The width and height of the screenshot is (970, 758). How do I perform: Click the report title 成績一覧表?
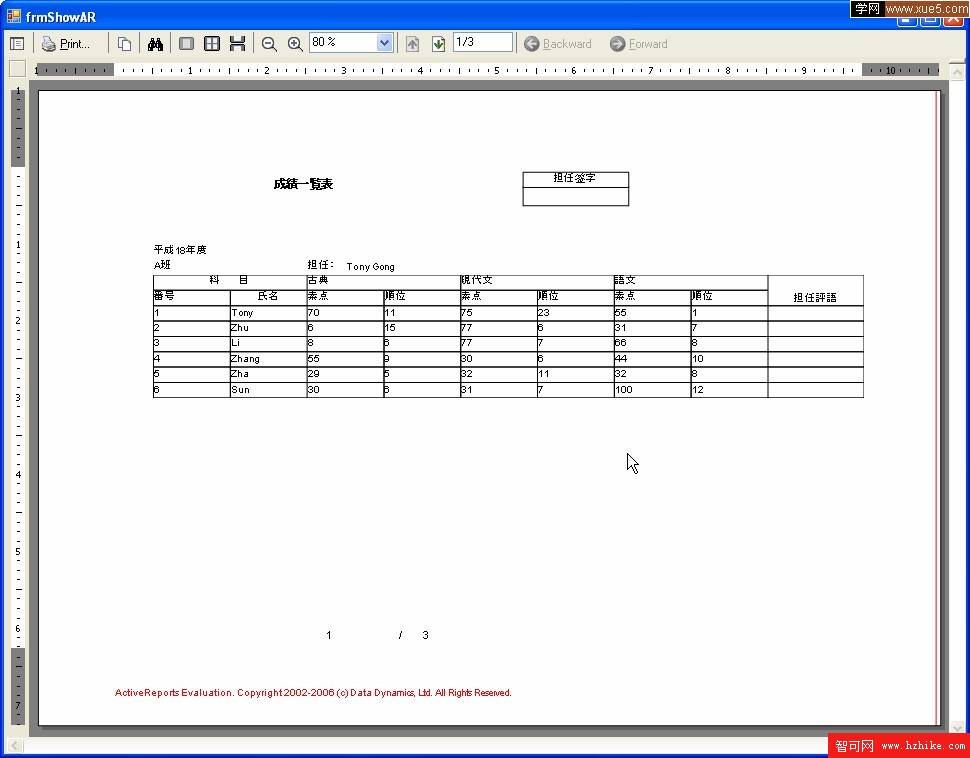pyautogui.click(x=303, y=184)
